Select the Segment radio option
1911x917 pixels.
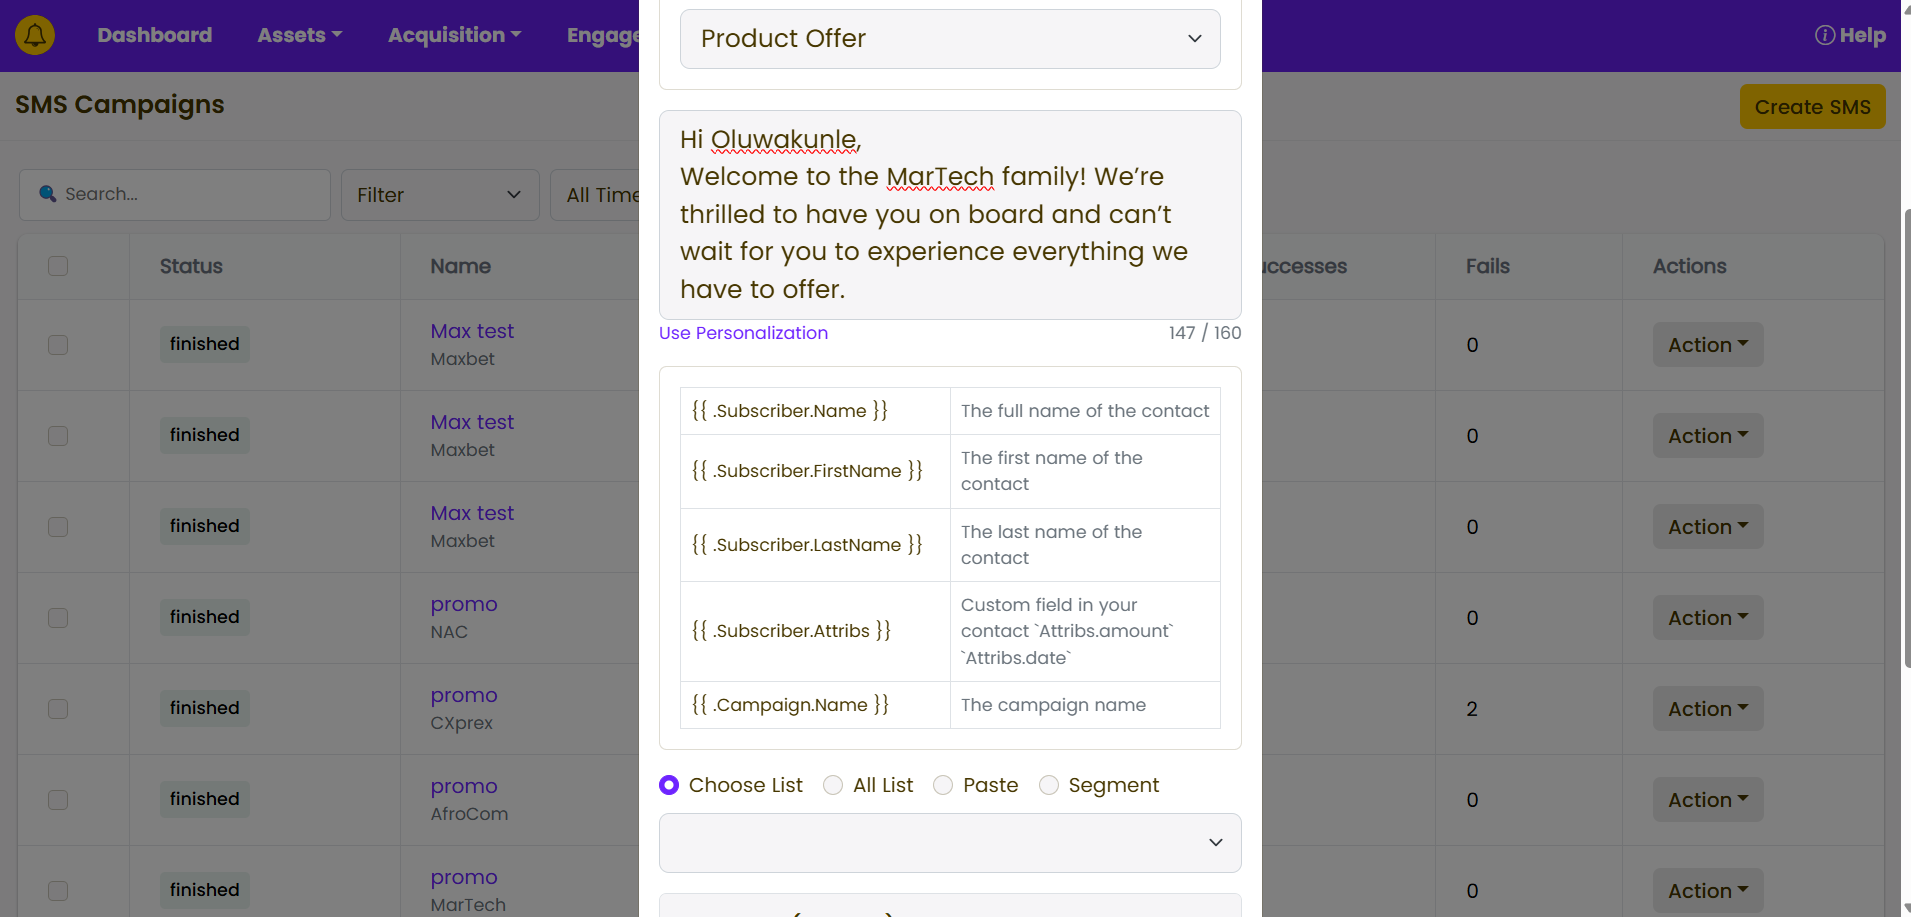(x=1048, y=785)
